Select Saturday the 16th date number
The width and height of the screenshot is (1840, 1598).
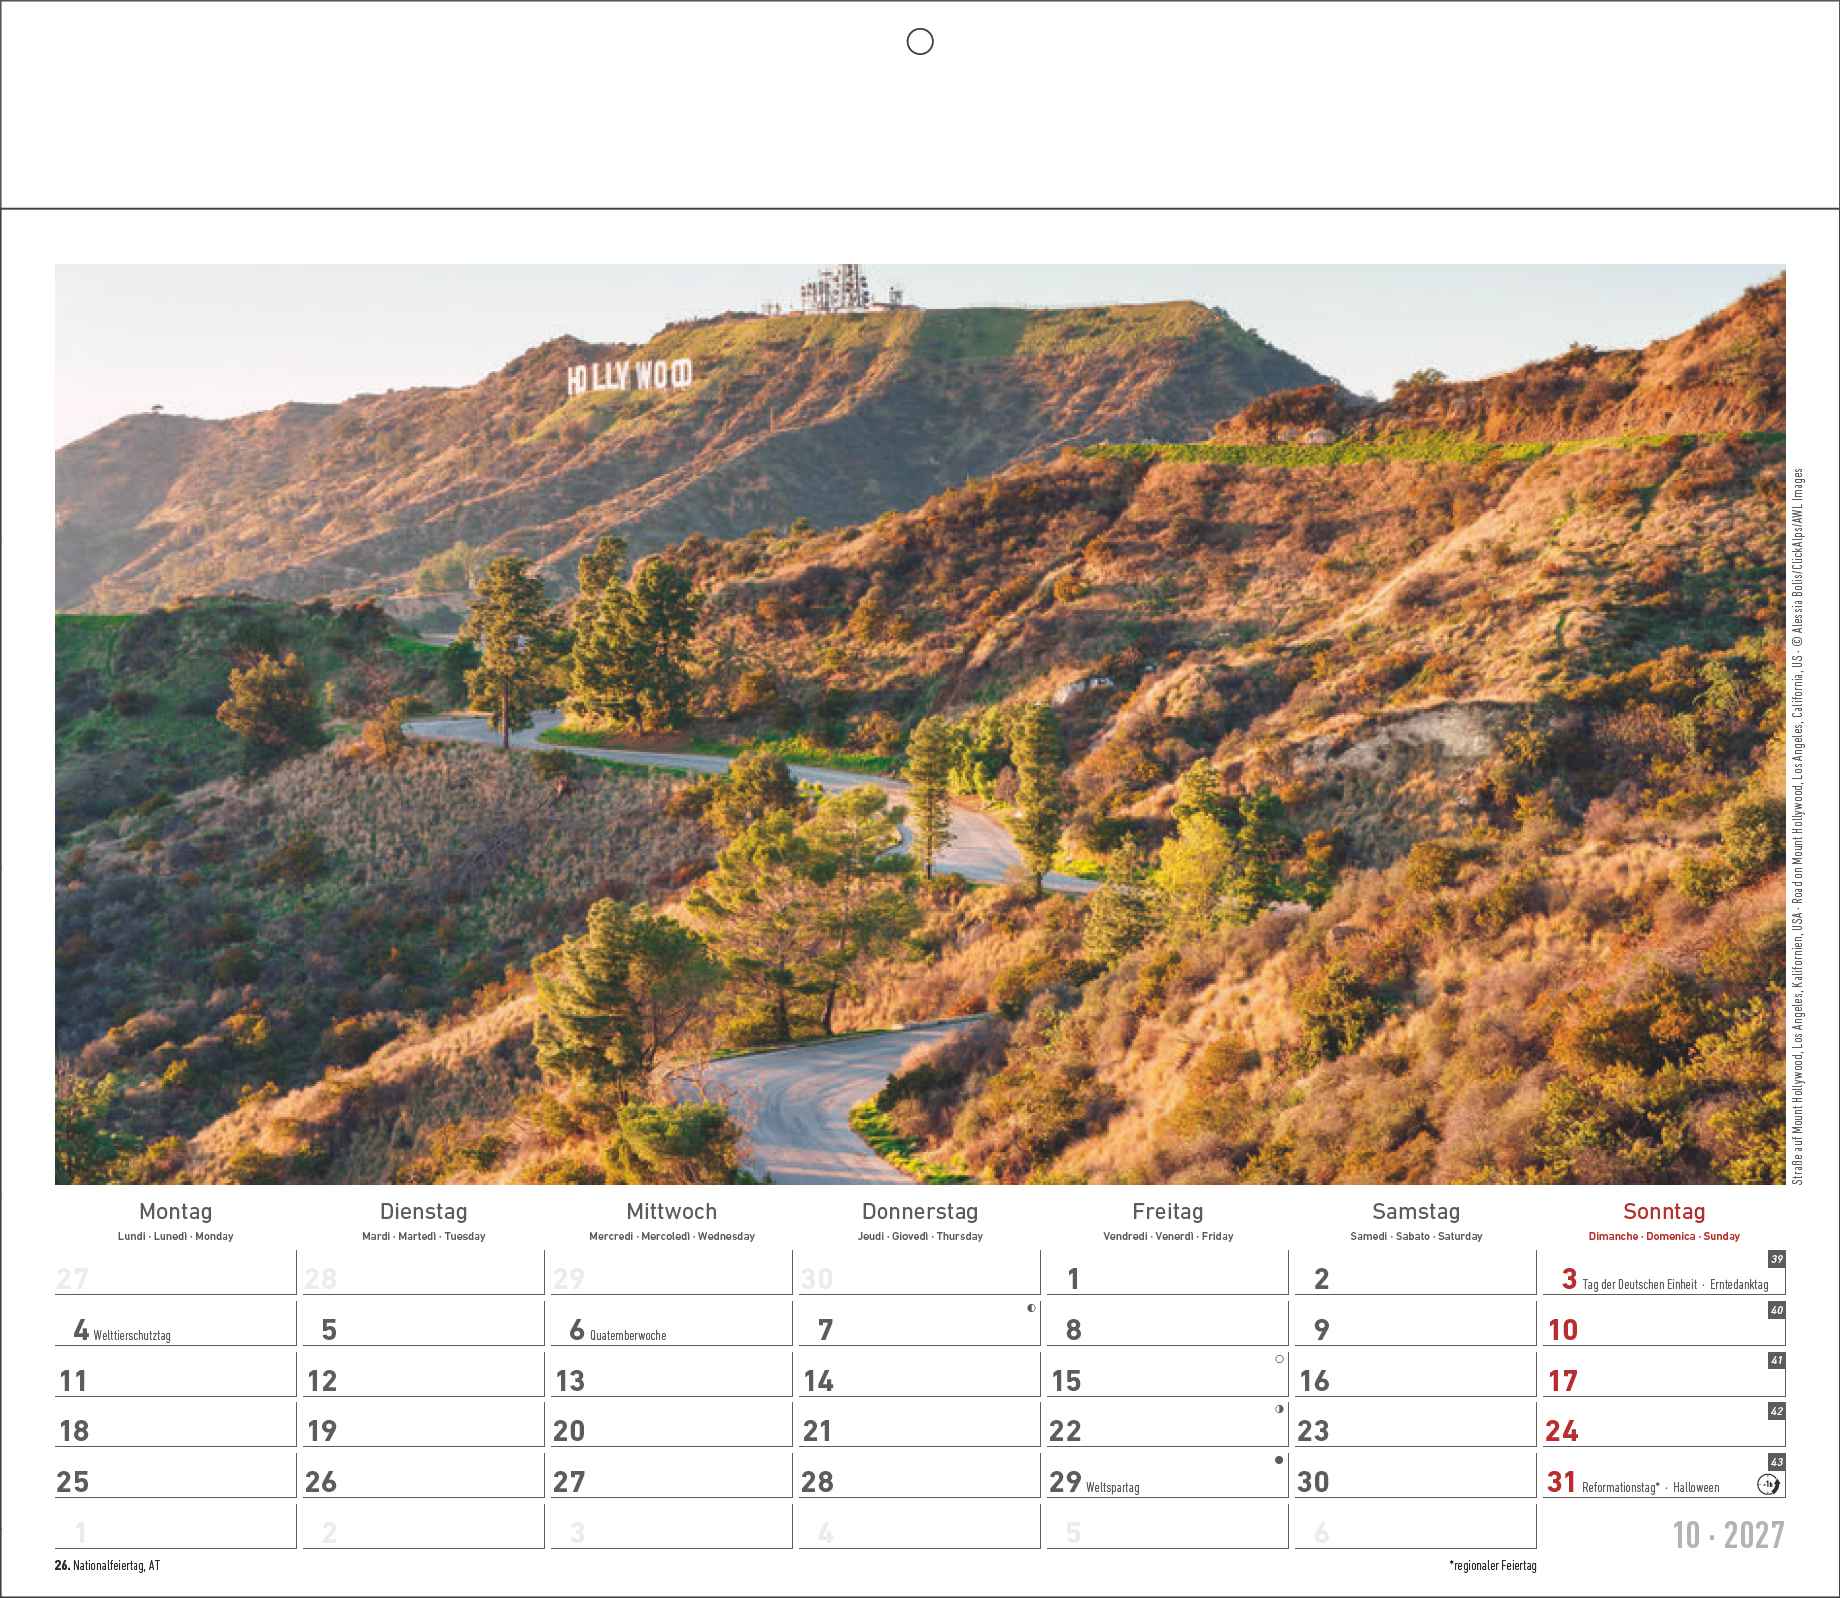[1314, 1381]
